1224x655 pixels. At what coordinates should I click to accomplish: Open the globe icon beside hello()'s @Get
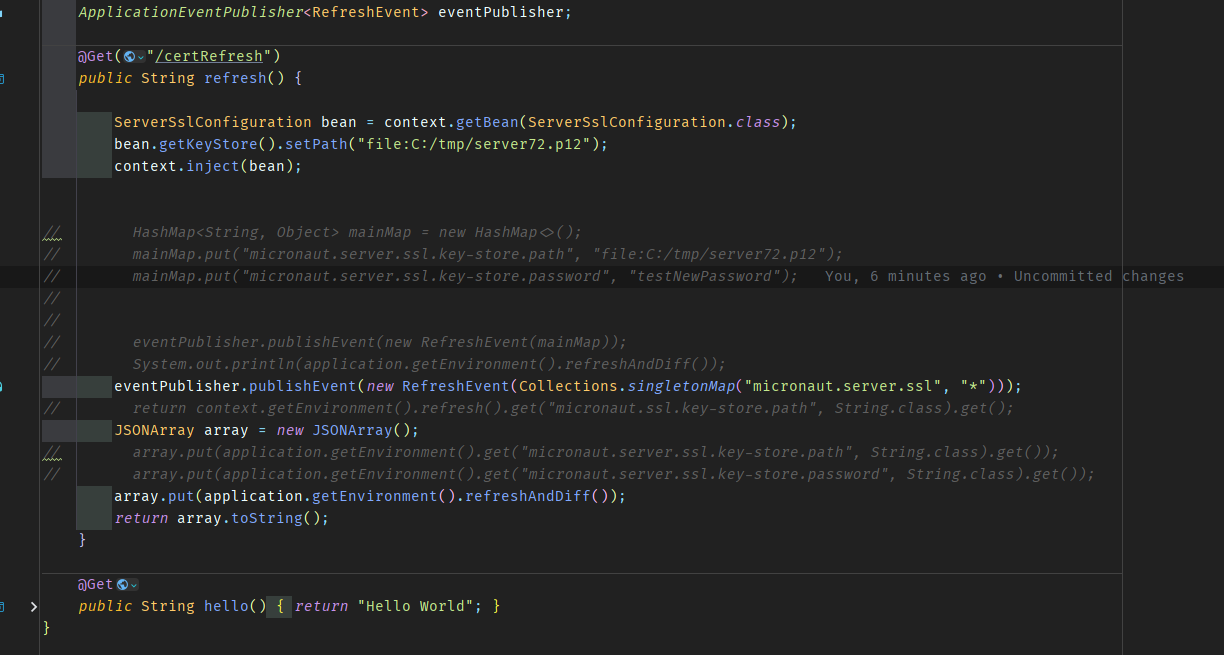pos(122,584)
